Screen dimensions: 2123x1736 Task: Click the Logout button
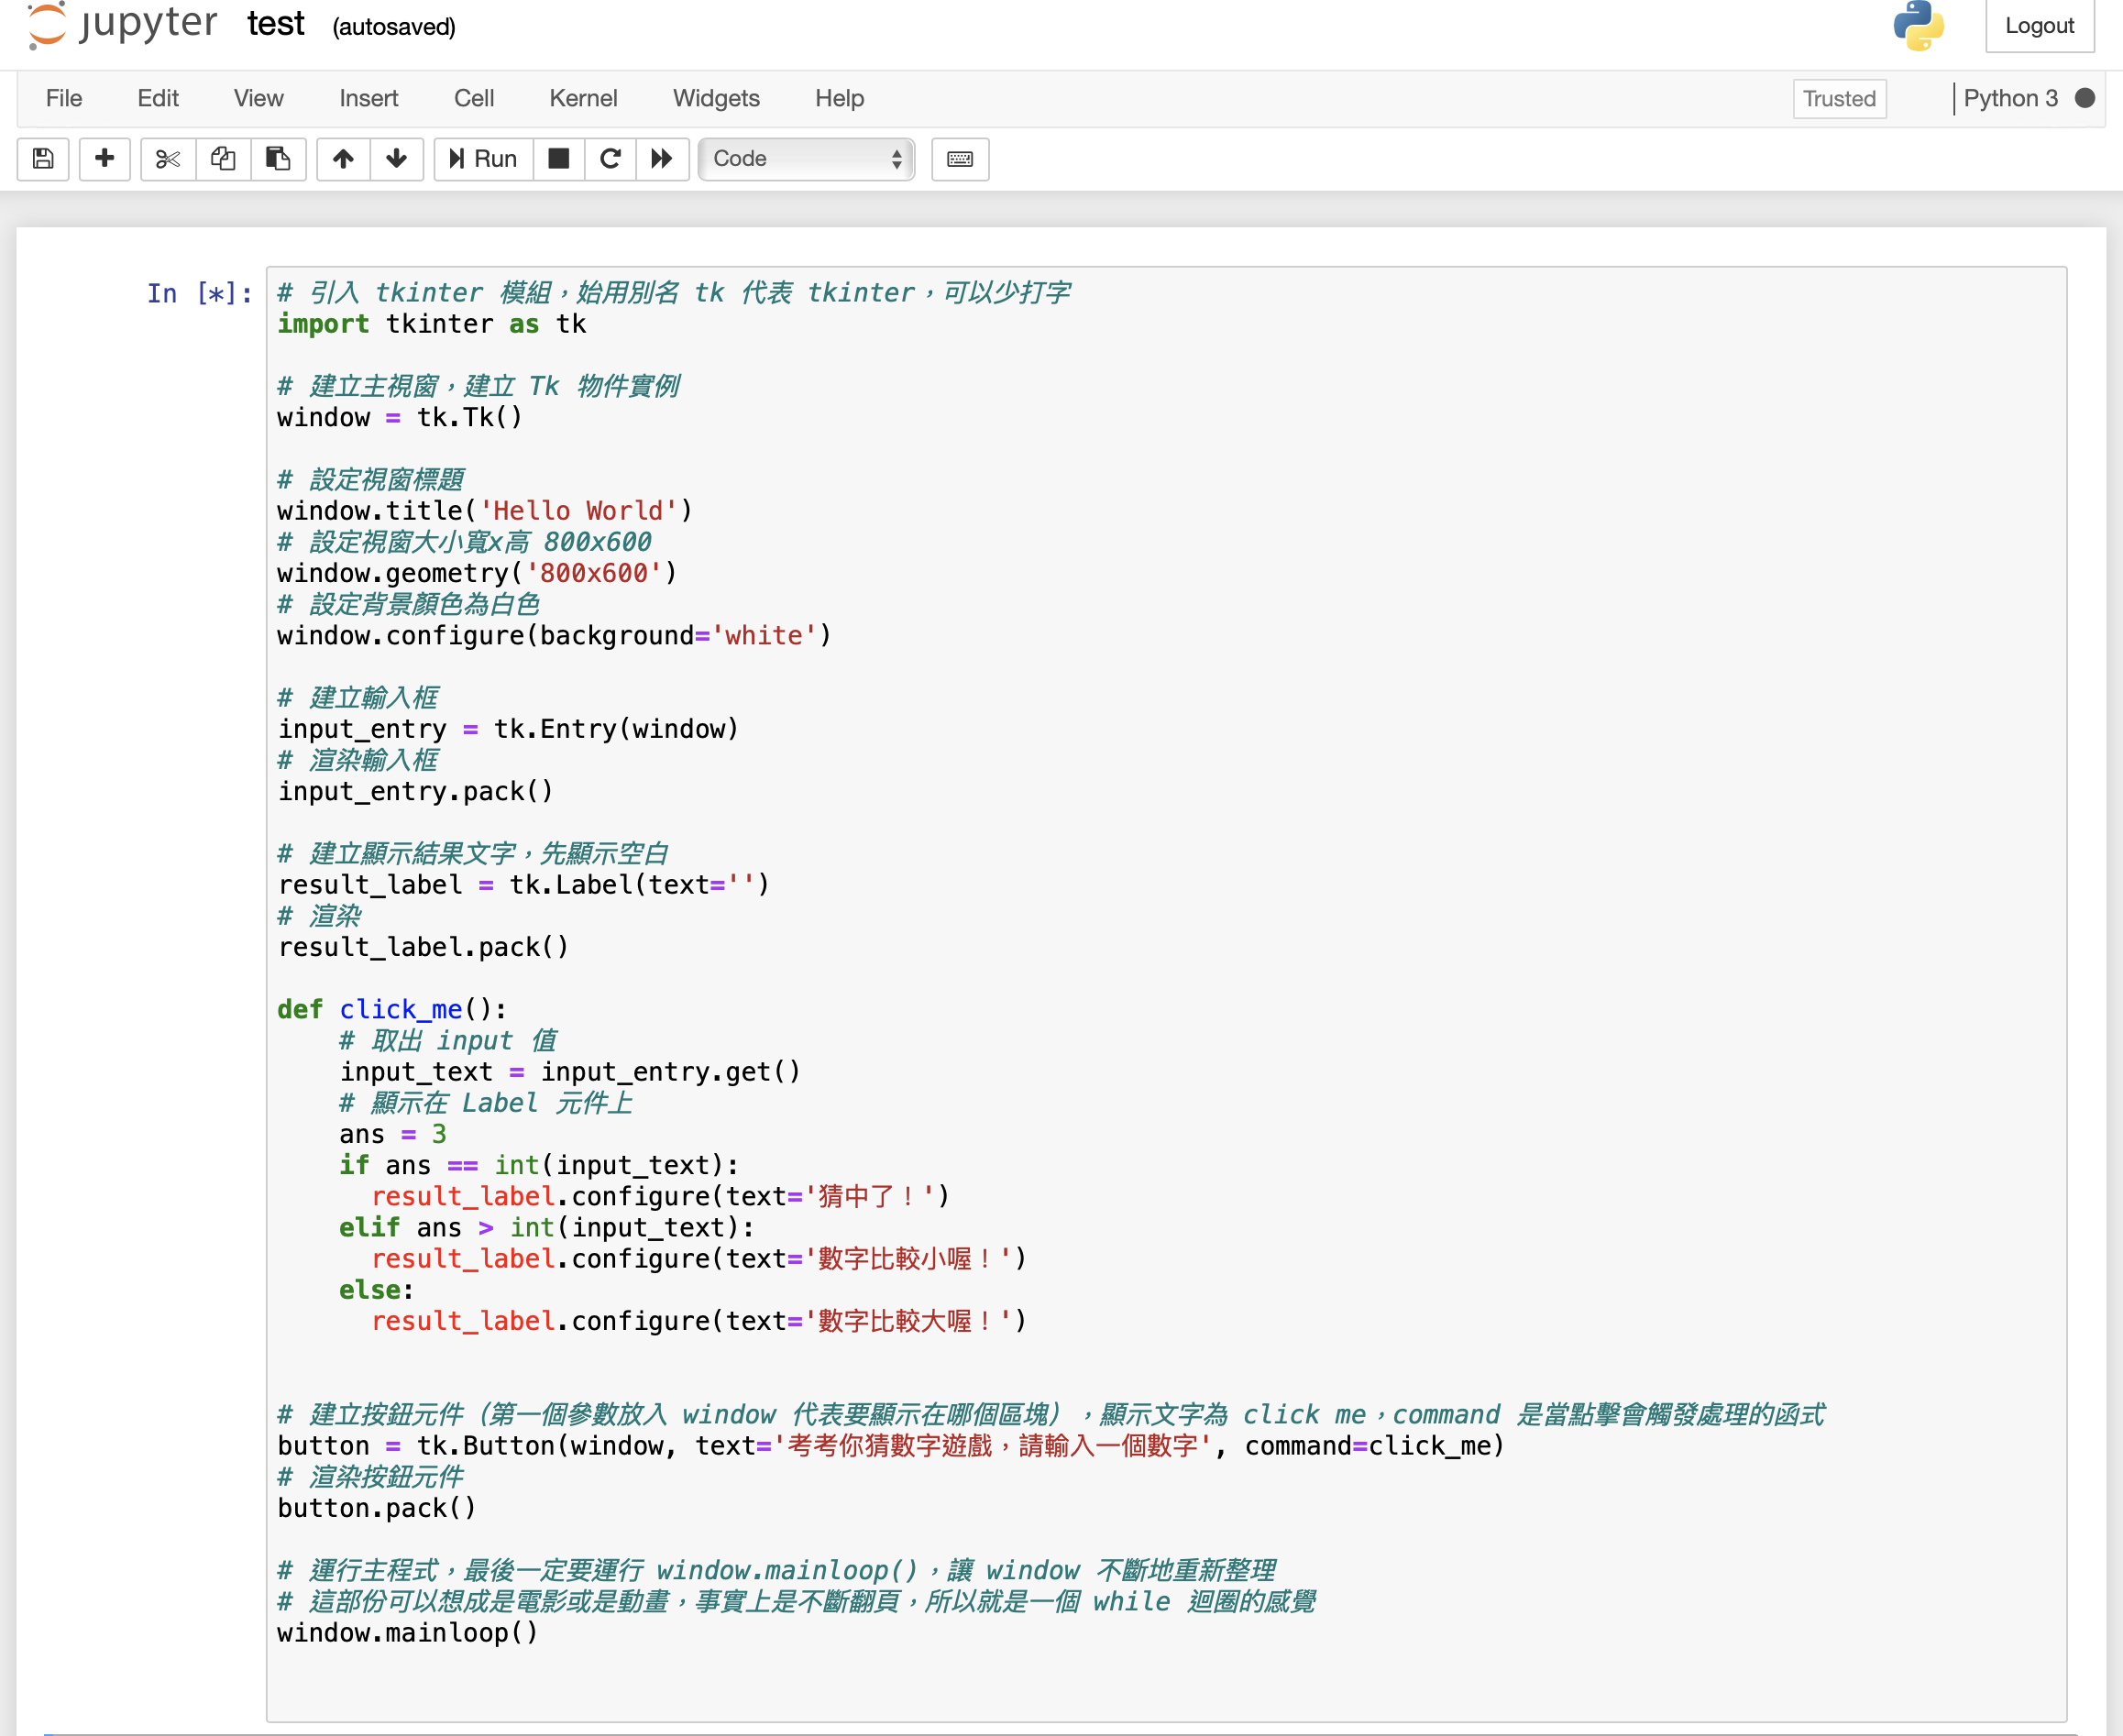pos(2038,26)
